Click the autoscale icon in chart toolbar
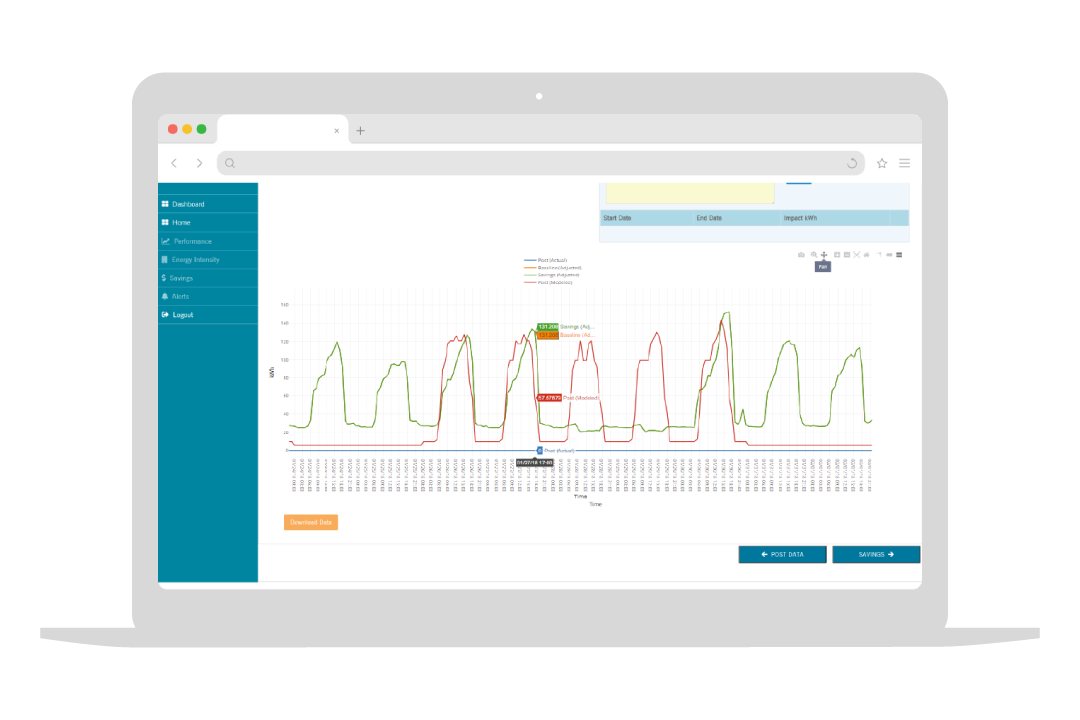Screen dimensions: 1080x720 pos(857,255)
